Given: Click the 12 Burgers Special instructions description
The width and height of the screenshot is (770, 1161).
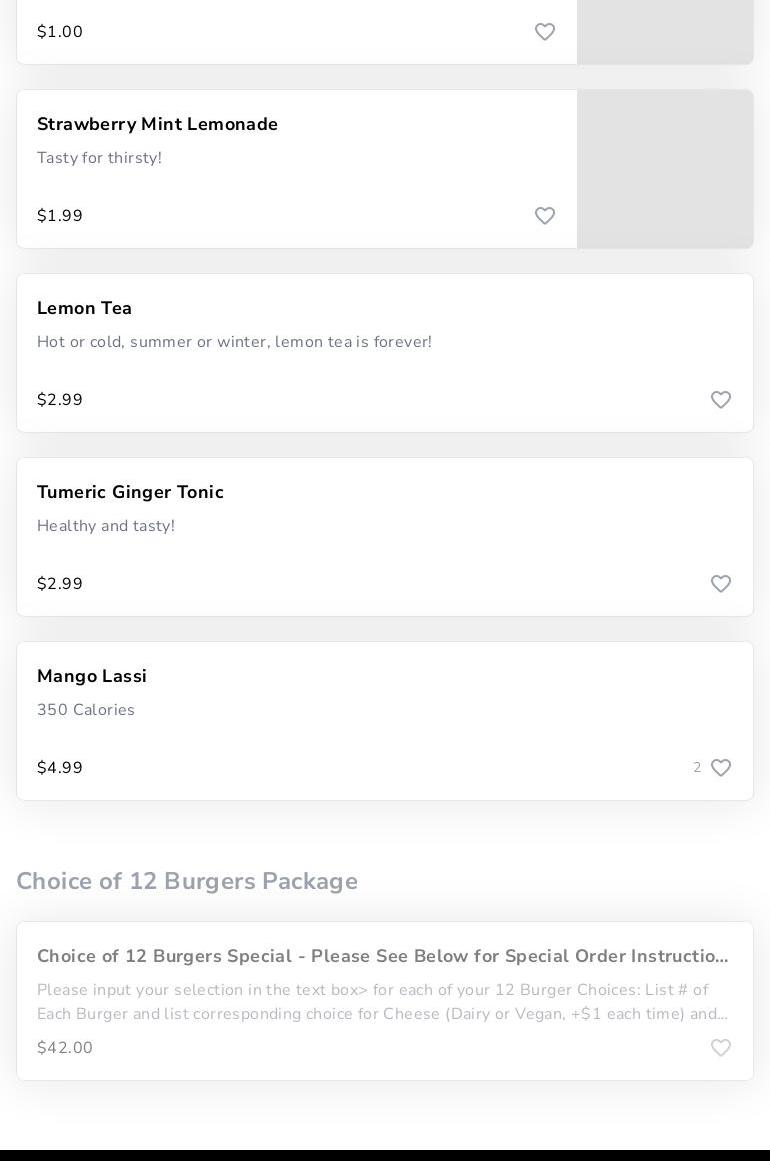Looking at the screenshot, I should 382,1002.
